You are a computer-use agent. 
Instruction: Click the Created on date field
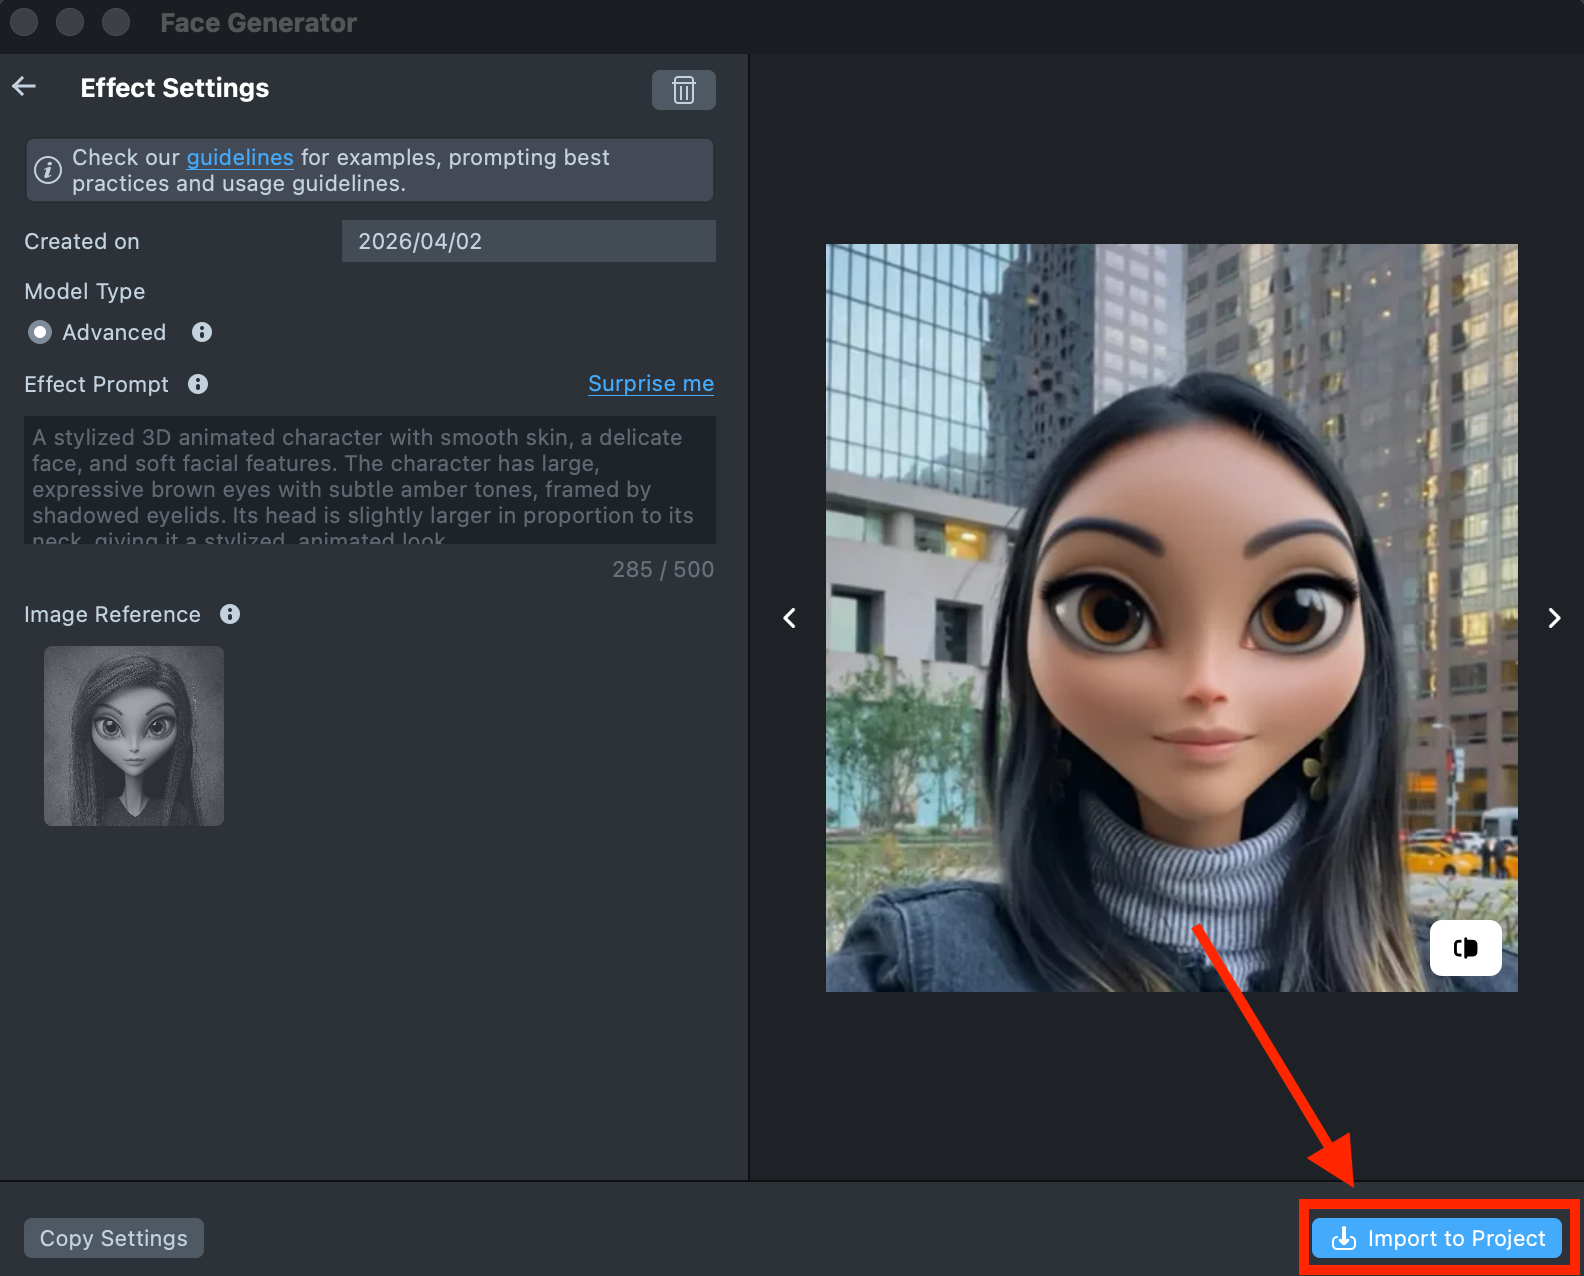(x=528, y=241)
